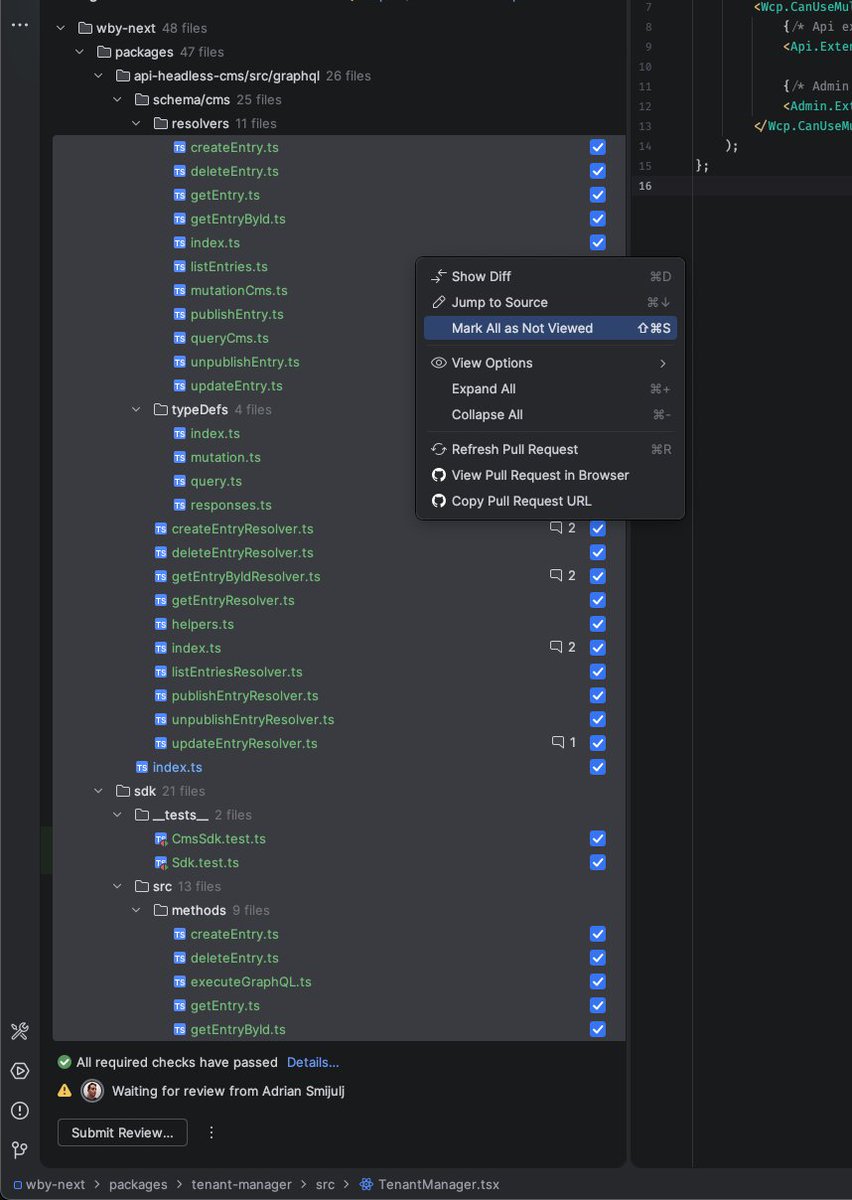Select Mark All as Not Viewed
The height and width of the screenshot is (1200, 852).
point(550,328)
